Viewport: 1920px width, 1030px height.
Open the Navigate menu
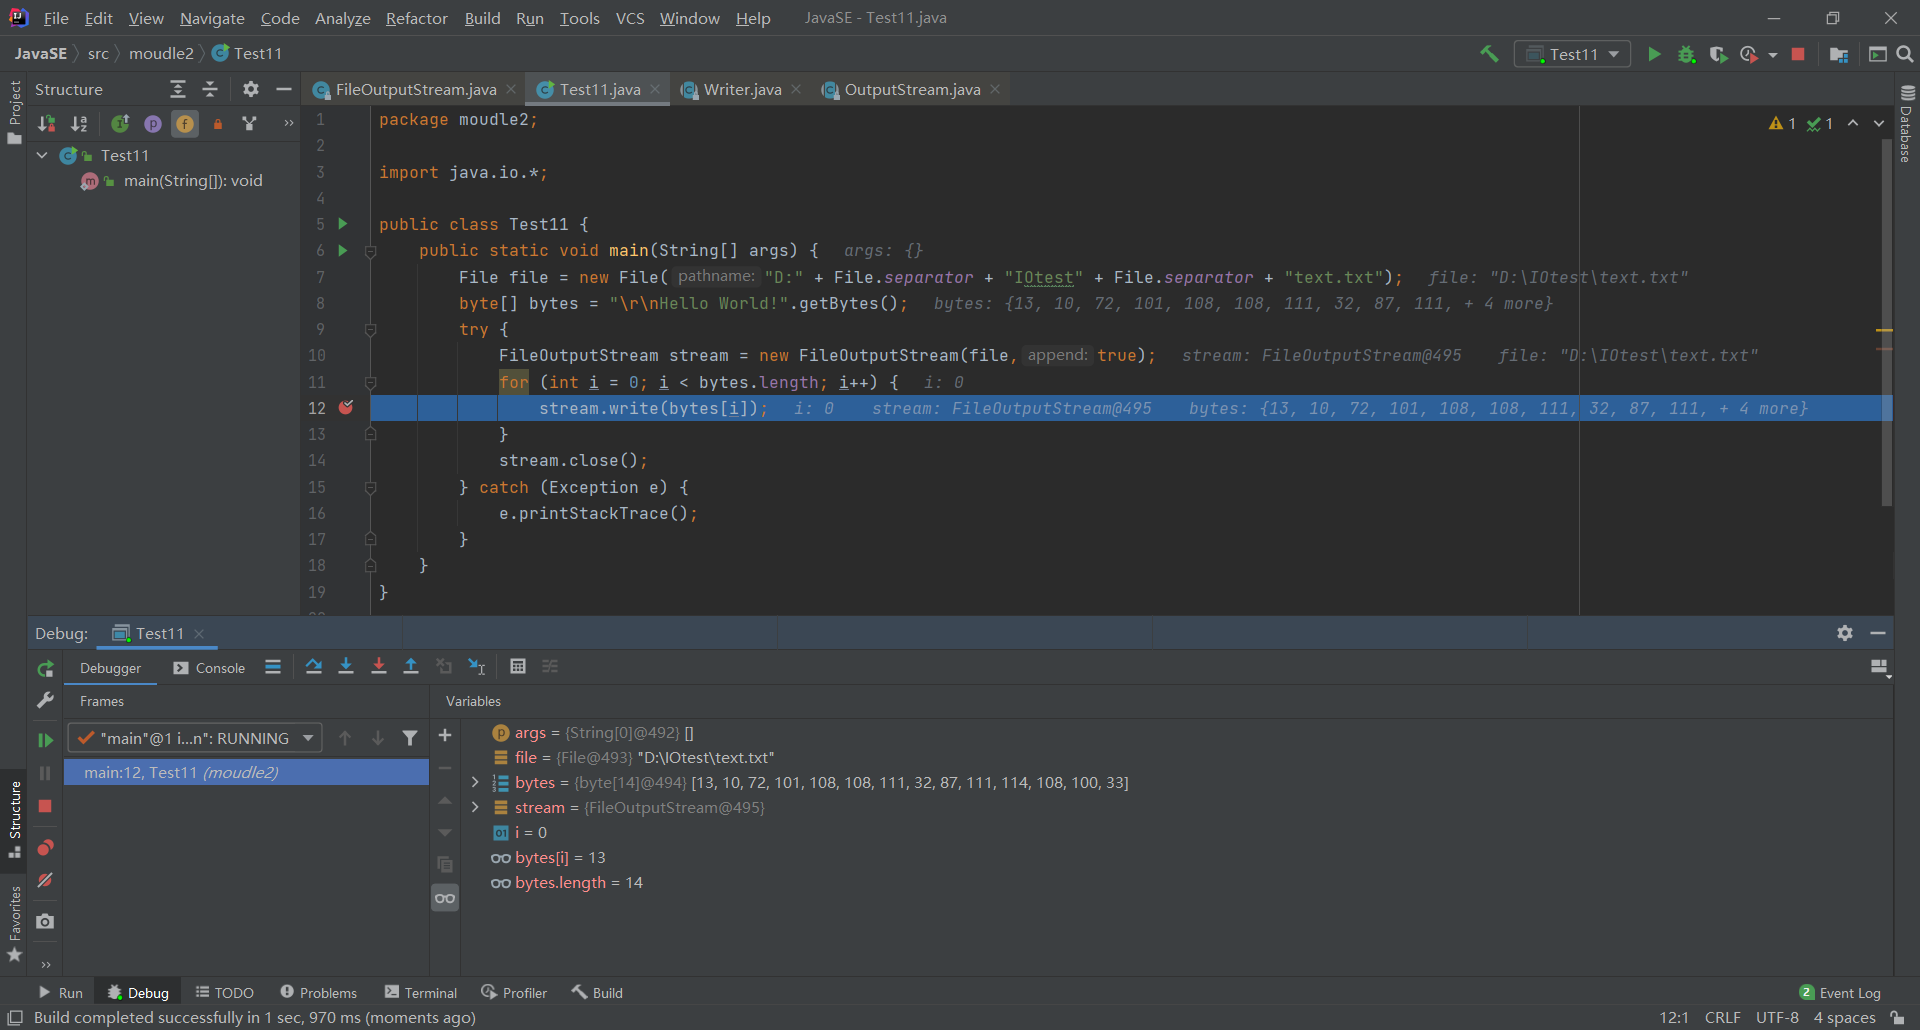212,18
